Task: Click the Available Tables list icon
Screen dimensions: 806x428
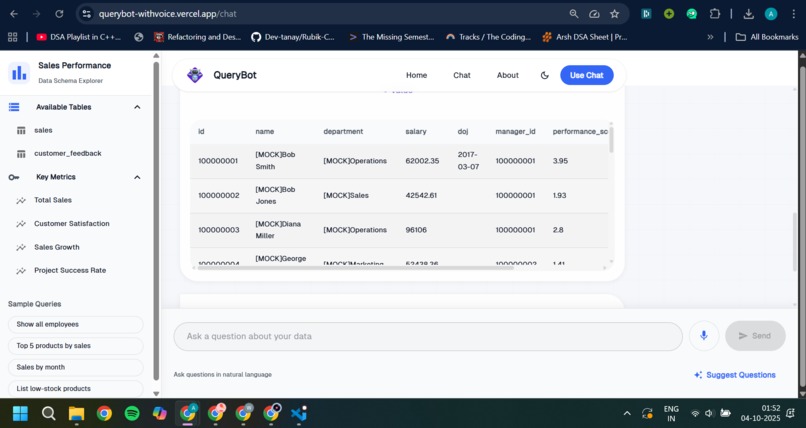Action: (x=14, y=107)
